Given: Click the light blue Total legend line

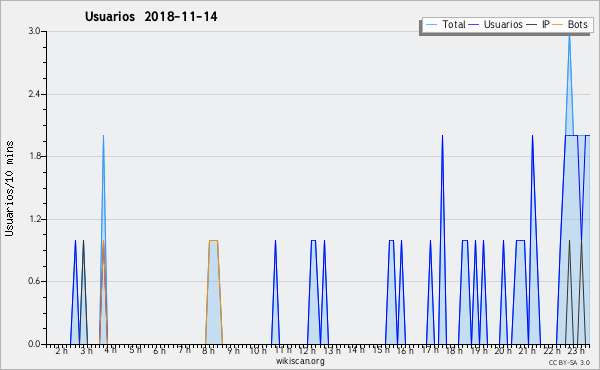Looking at the screenshot, I should (x=431, y=25).
